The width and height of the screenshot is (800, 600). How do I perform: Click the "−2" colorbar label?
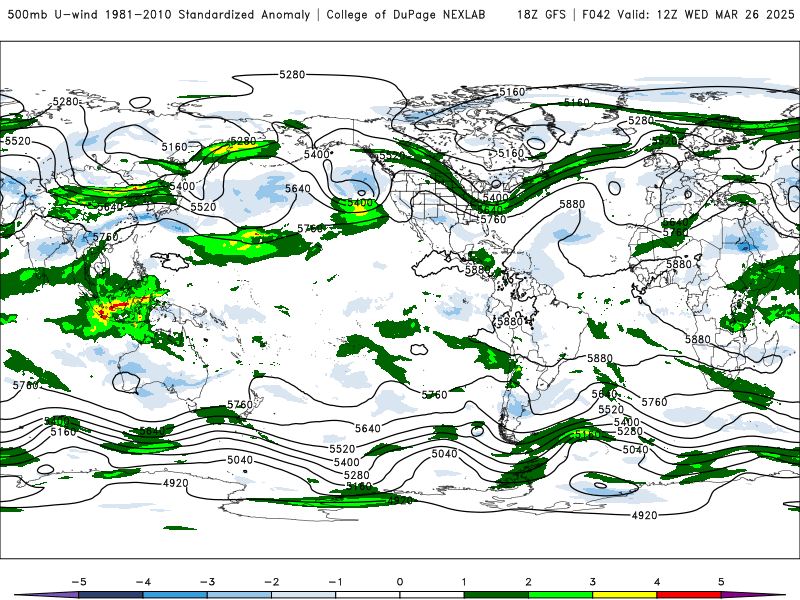271,582
